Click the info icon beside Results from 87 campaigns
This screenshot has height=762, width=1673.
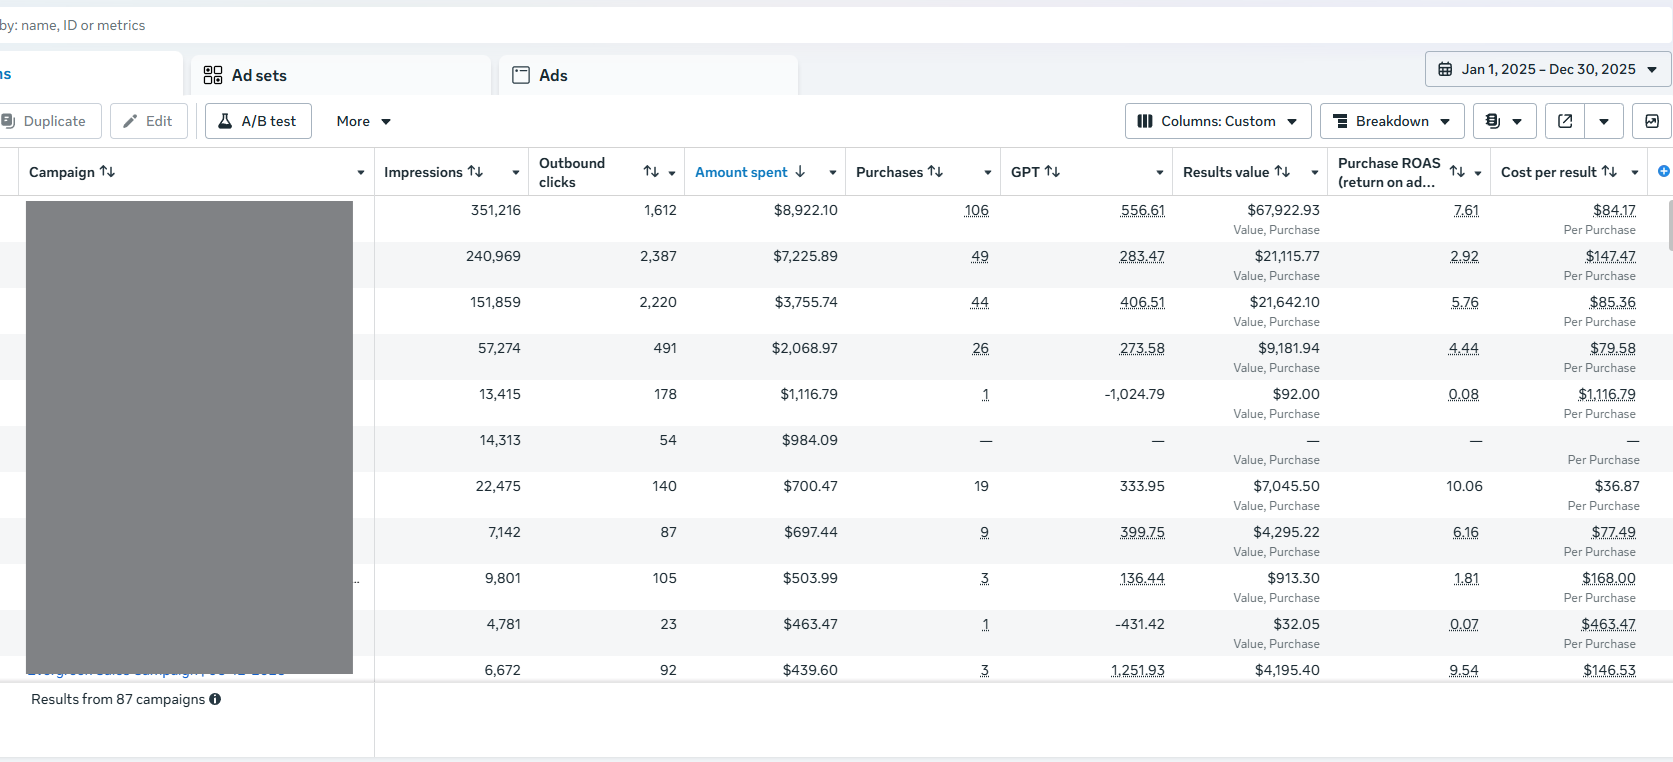[x=215, y=700]
